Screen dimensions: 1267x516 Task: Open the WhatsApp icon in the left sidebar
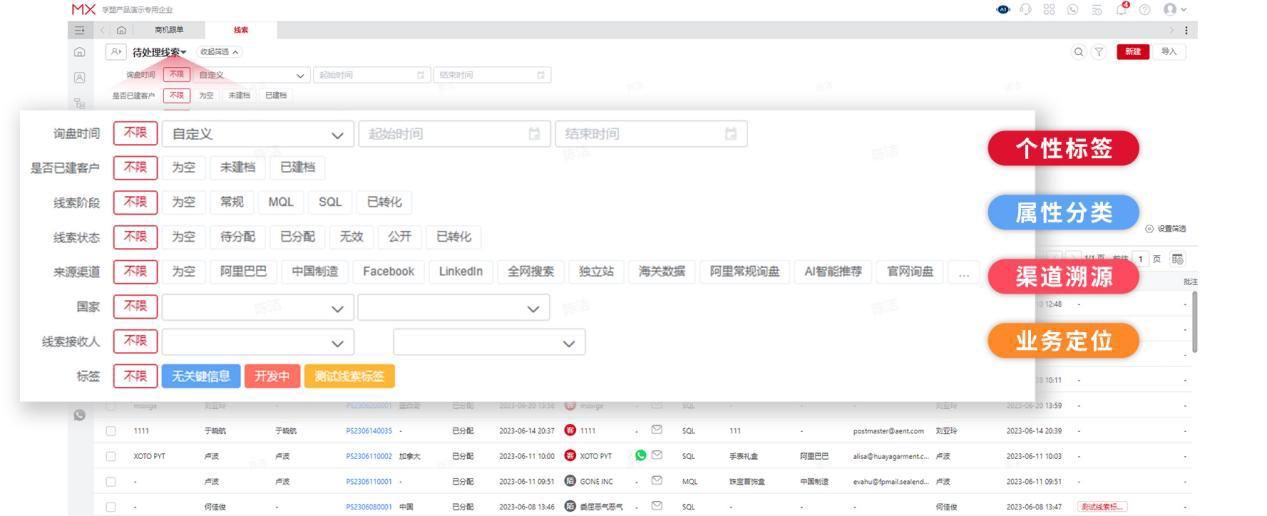(x=79, y=414)
